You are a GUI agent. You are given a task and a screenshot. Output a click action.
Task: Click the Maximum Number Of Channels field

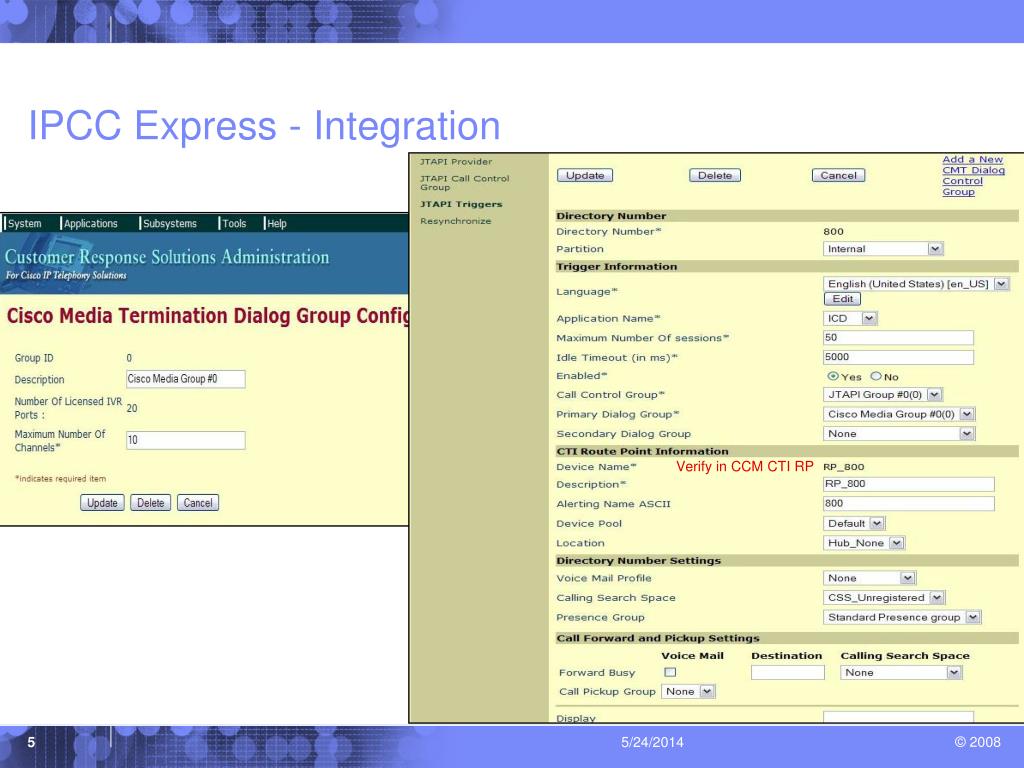point(185,440)
